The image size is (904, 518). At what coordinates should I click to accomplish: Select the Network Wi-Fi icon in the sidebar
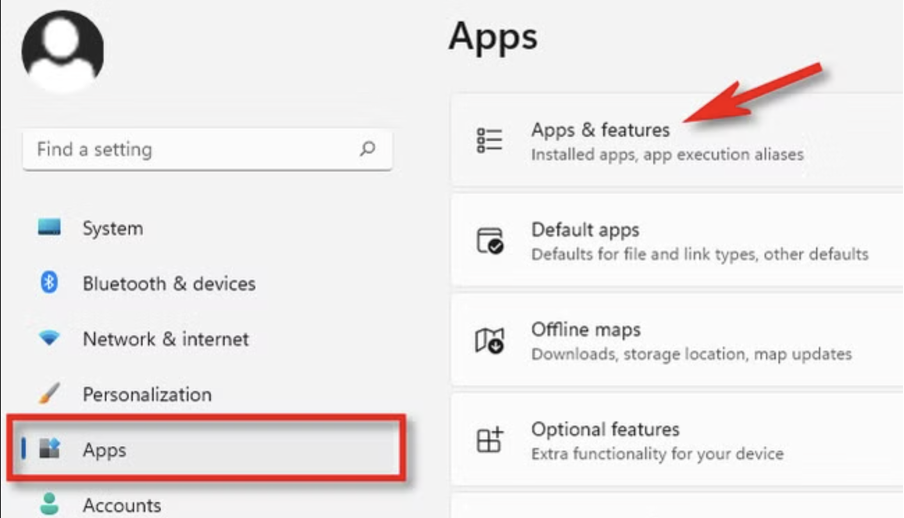tap(49, 339)
